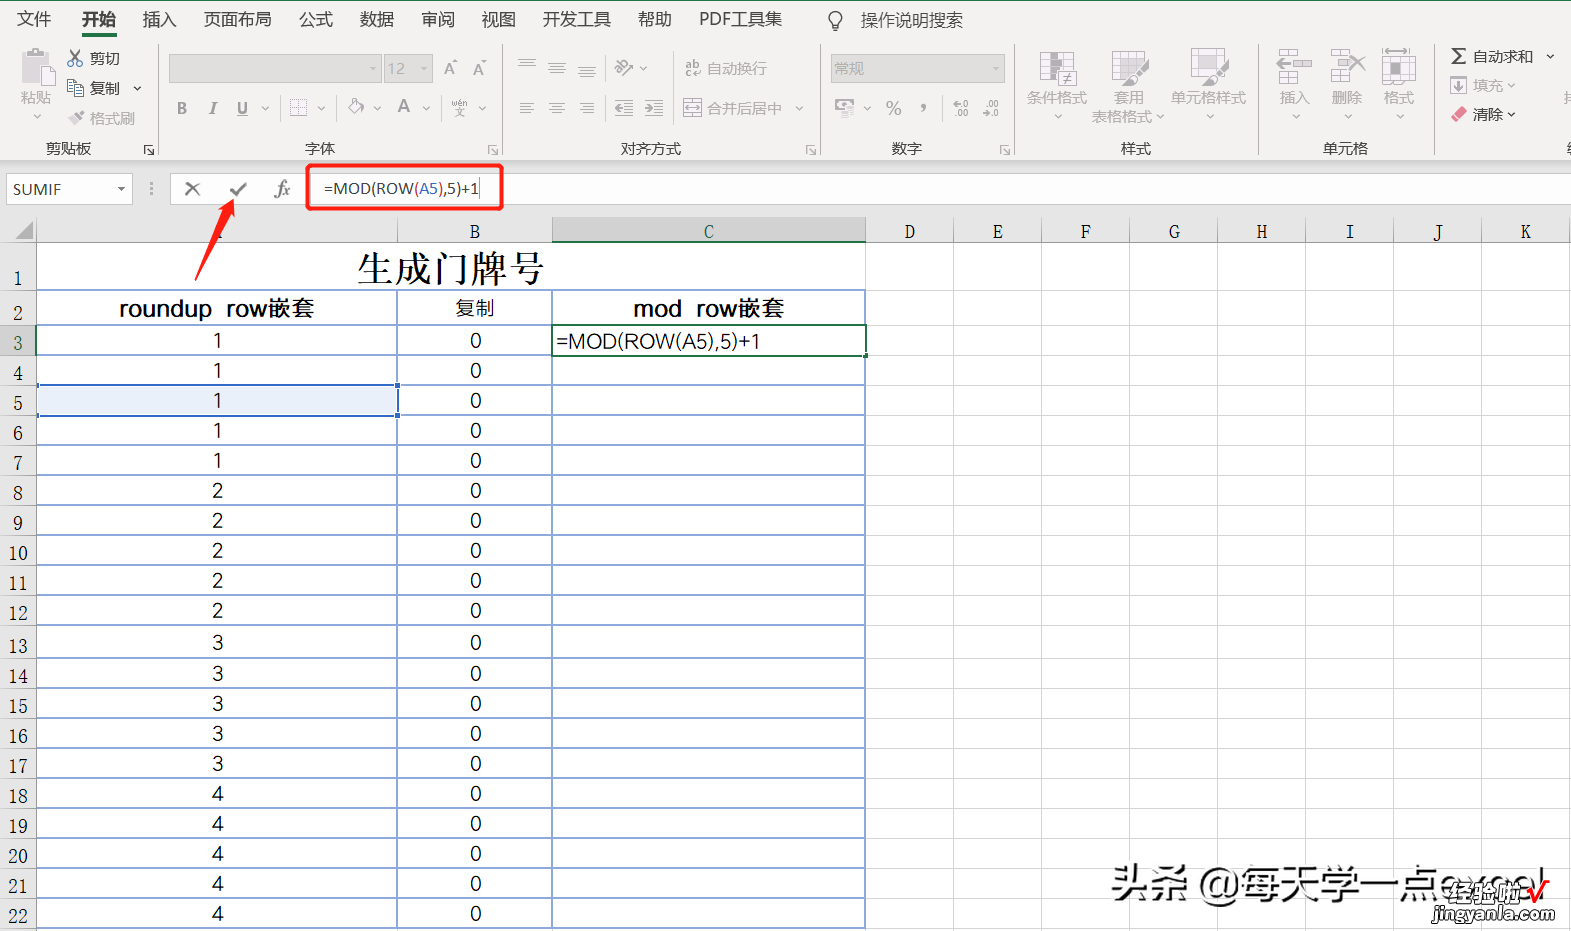Select row 10 header

pyautogui.click(x=18, y=552)
